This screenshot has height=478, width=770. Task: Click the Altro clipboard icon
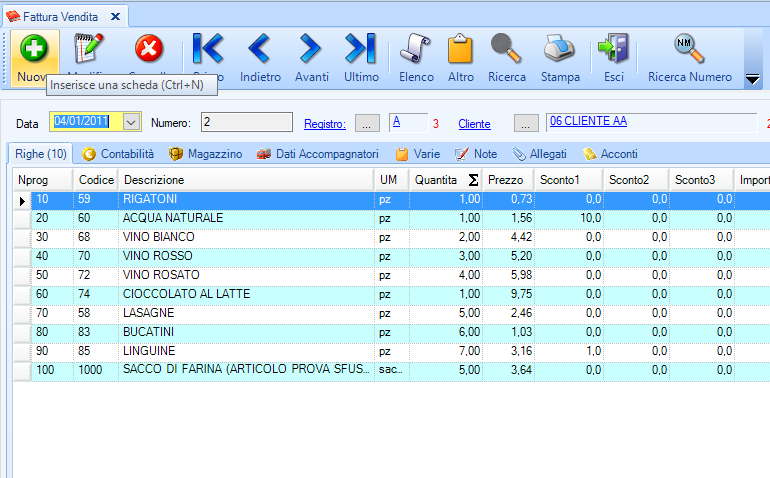(x=461, y=49)
